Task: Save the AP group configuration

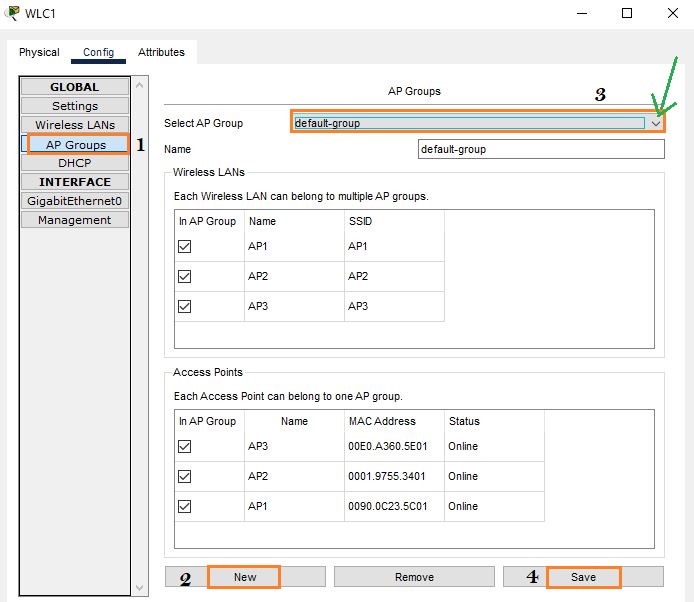Action: 583,577
